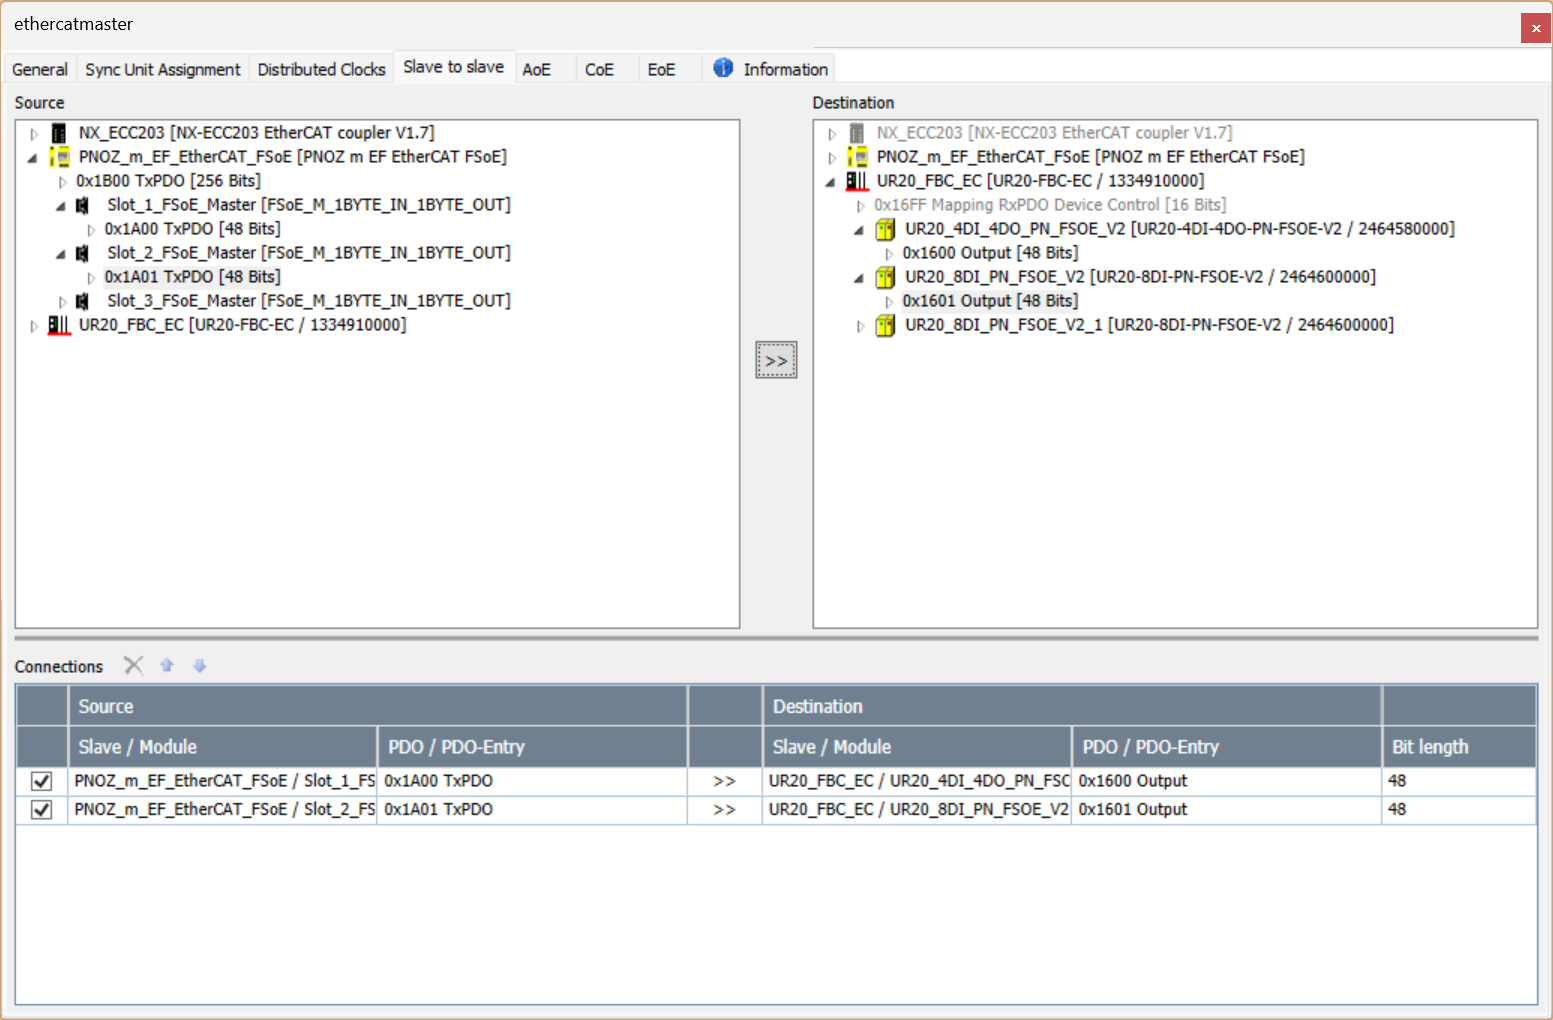Add connection with the >> button

776,360
